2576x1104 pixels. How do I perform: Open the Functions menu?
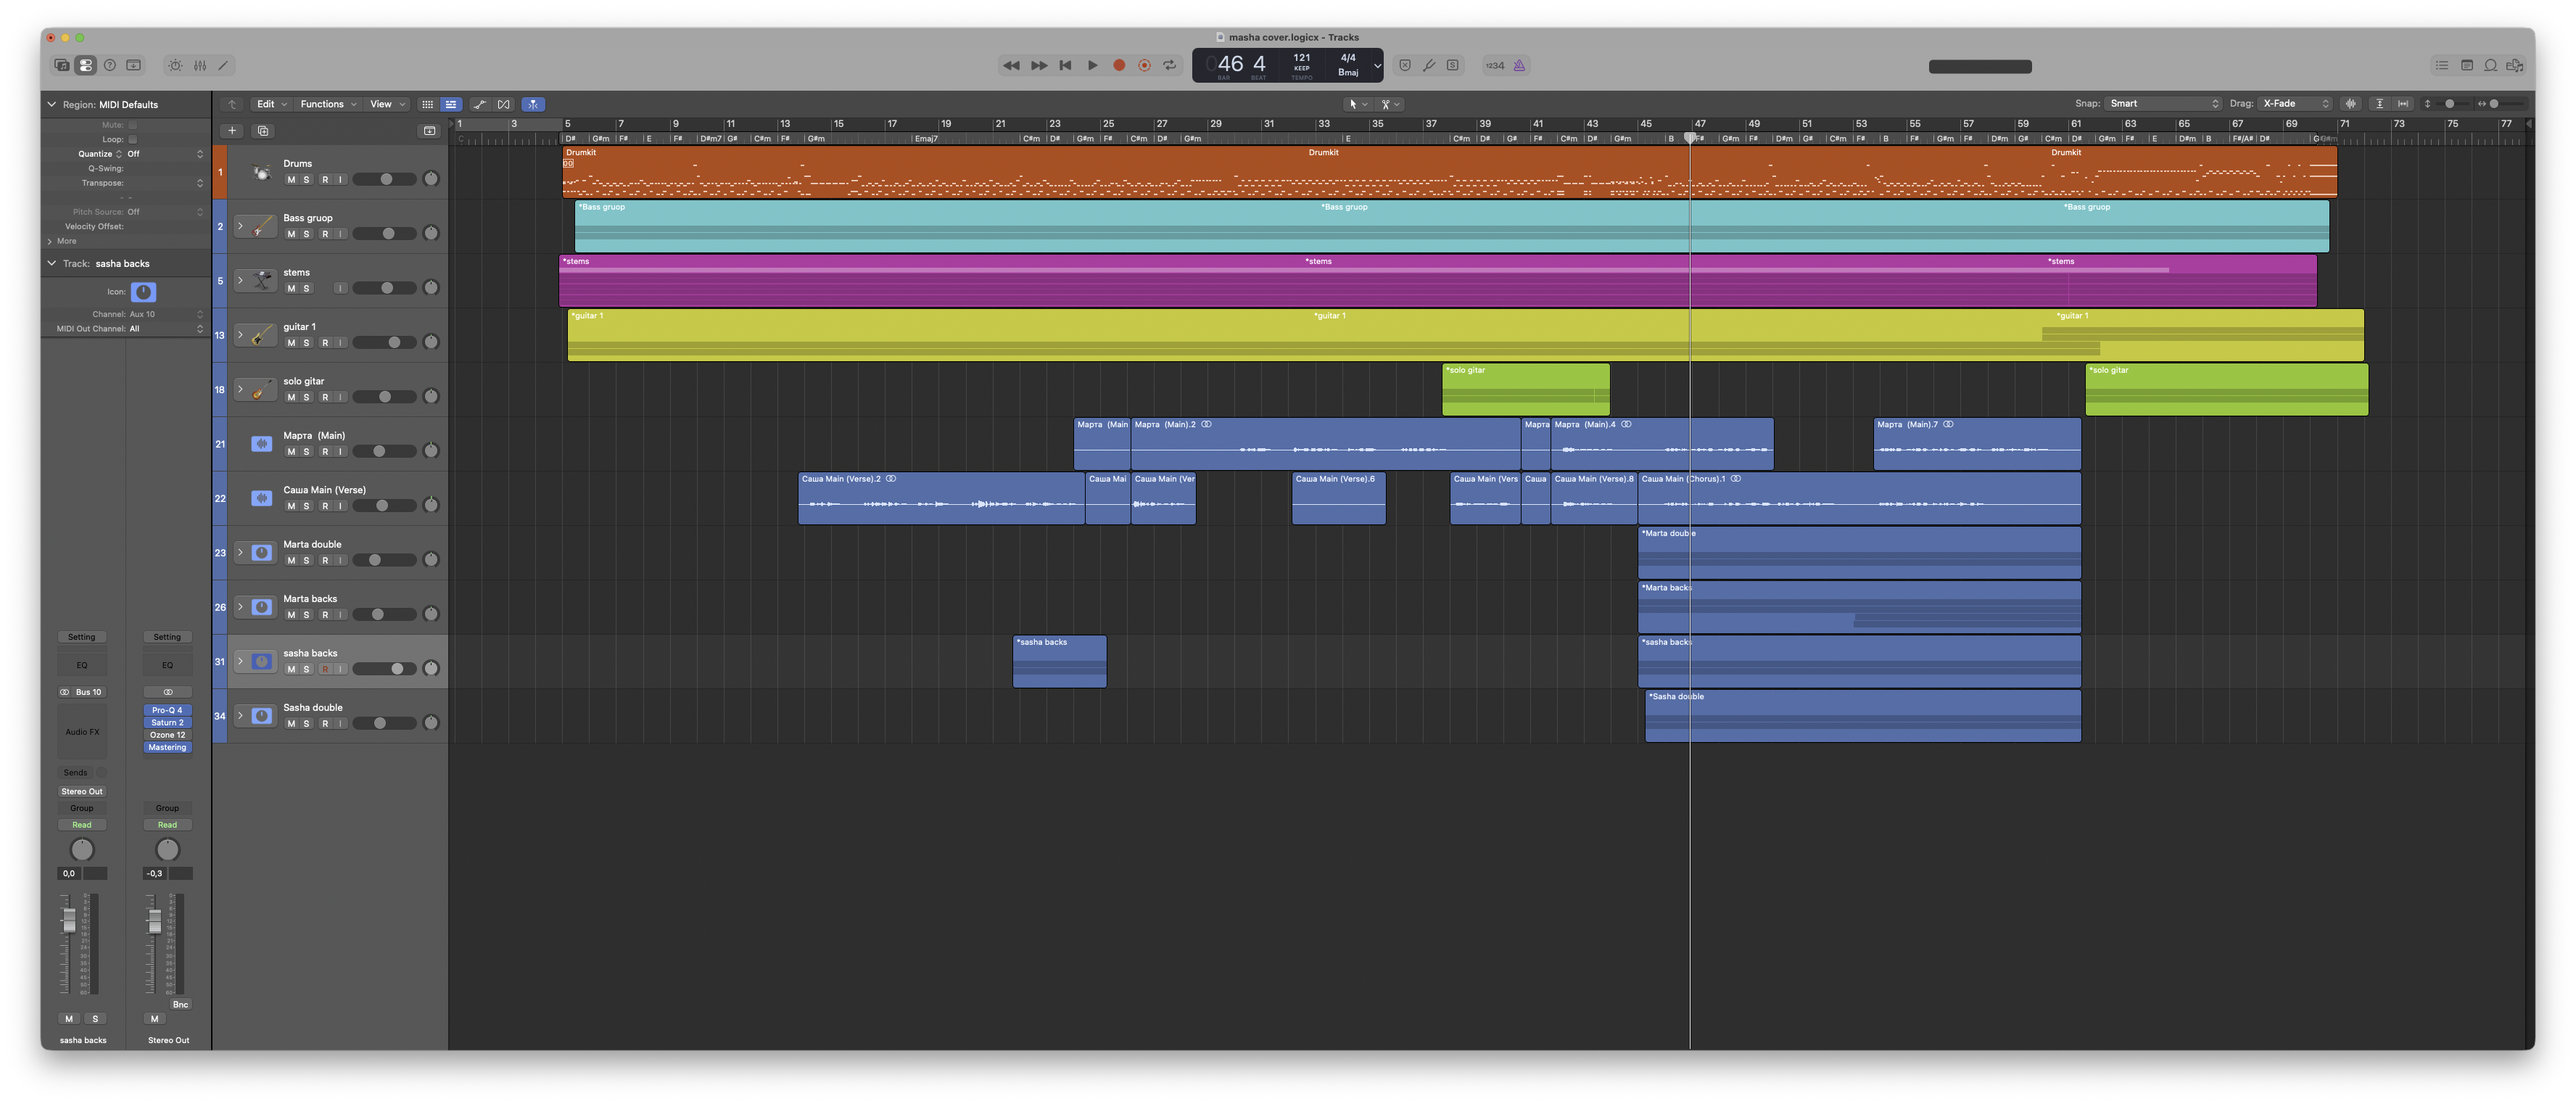(328, 104)
